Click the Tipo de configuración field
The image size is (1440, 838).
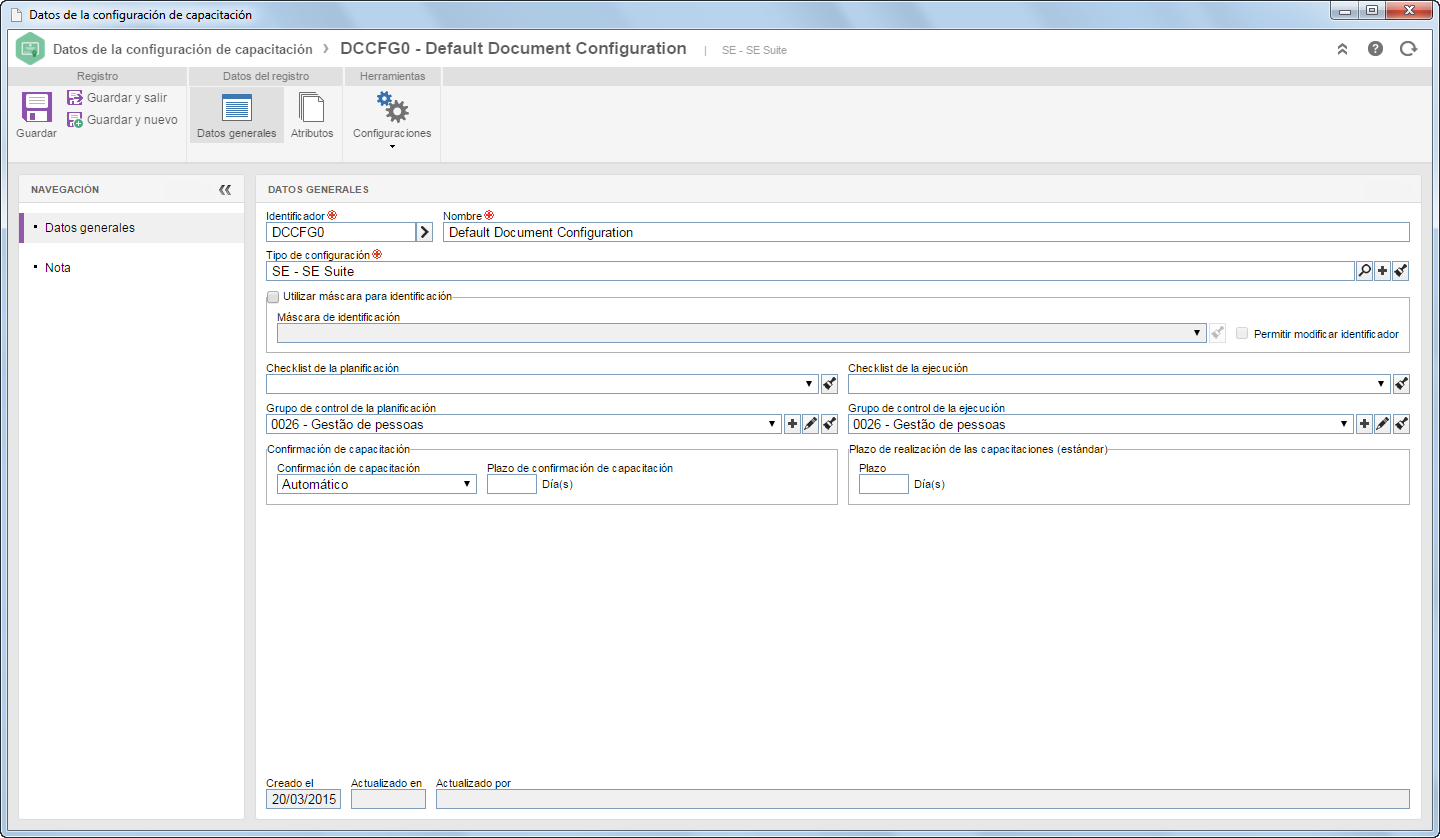810,271
